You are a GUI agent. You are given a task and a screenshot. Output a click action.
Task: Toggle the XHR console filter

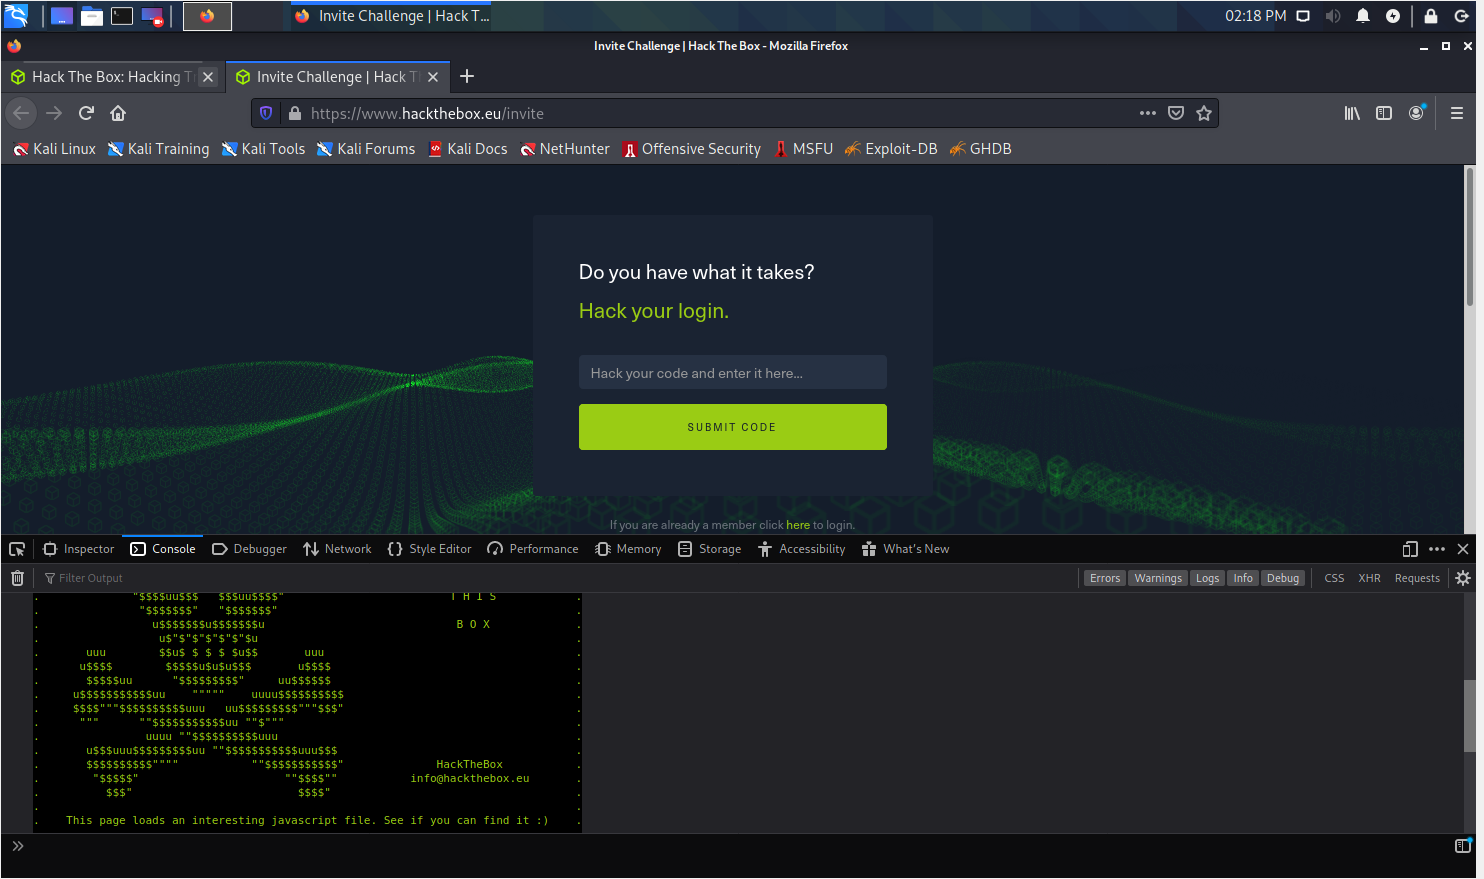click(x=1369, y=578)
